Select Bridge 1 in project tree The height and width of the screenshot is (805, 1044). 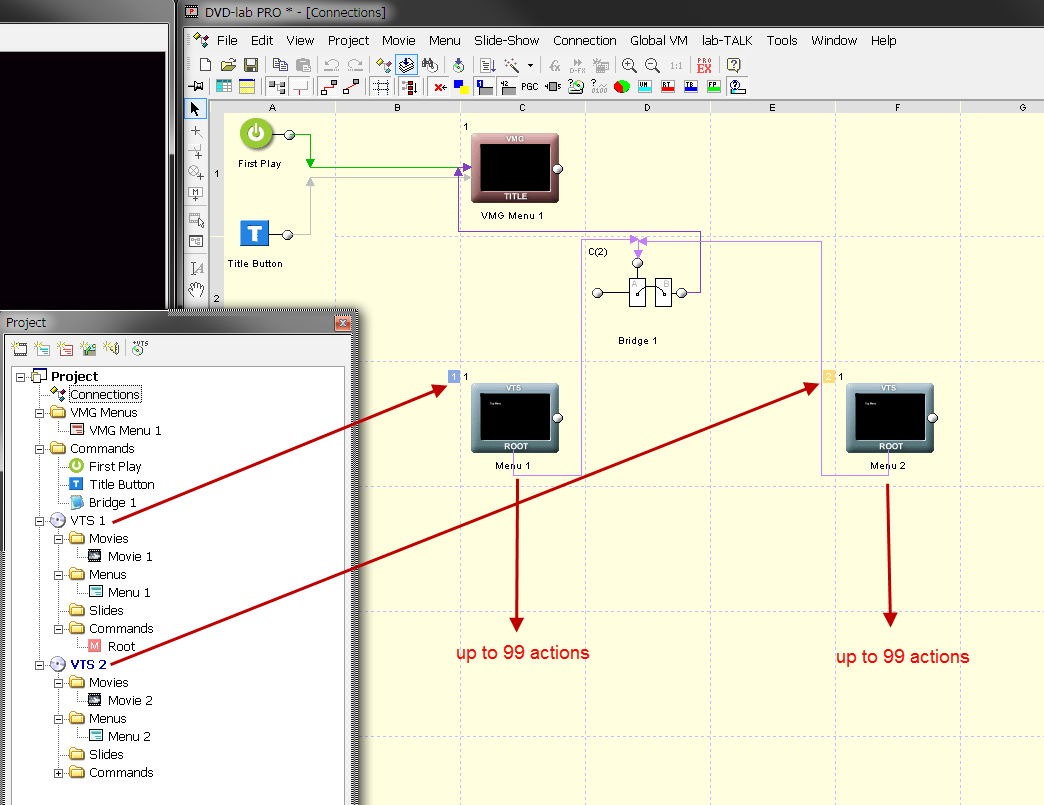click(x=112, y=503)
